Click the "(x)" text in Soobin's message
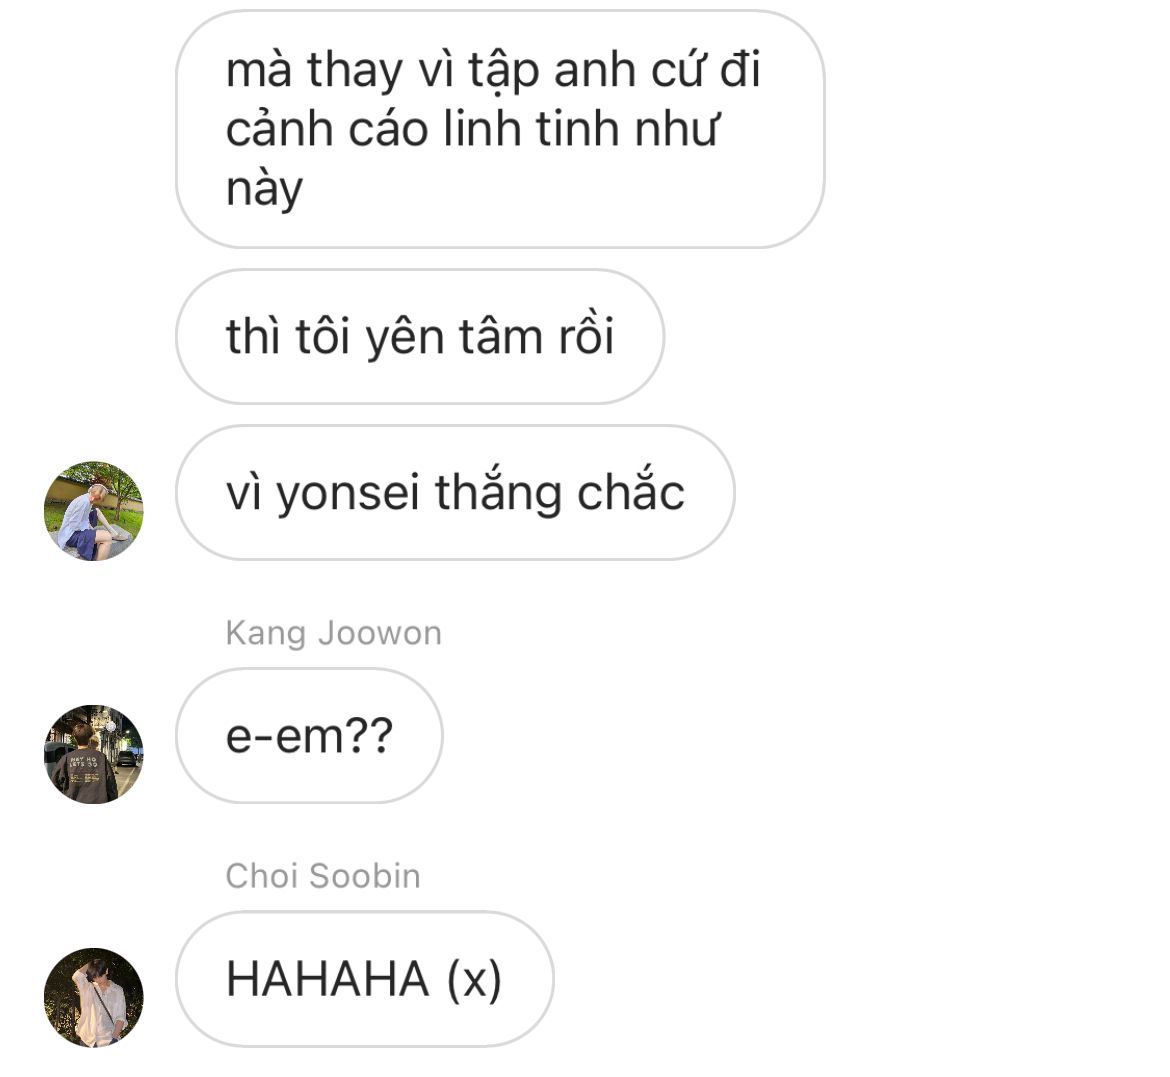 475,979
